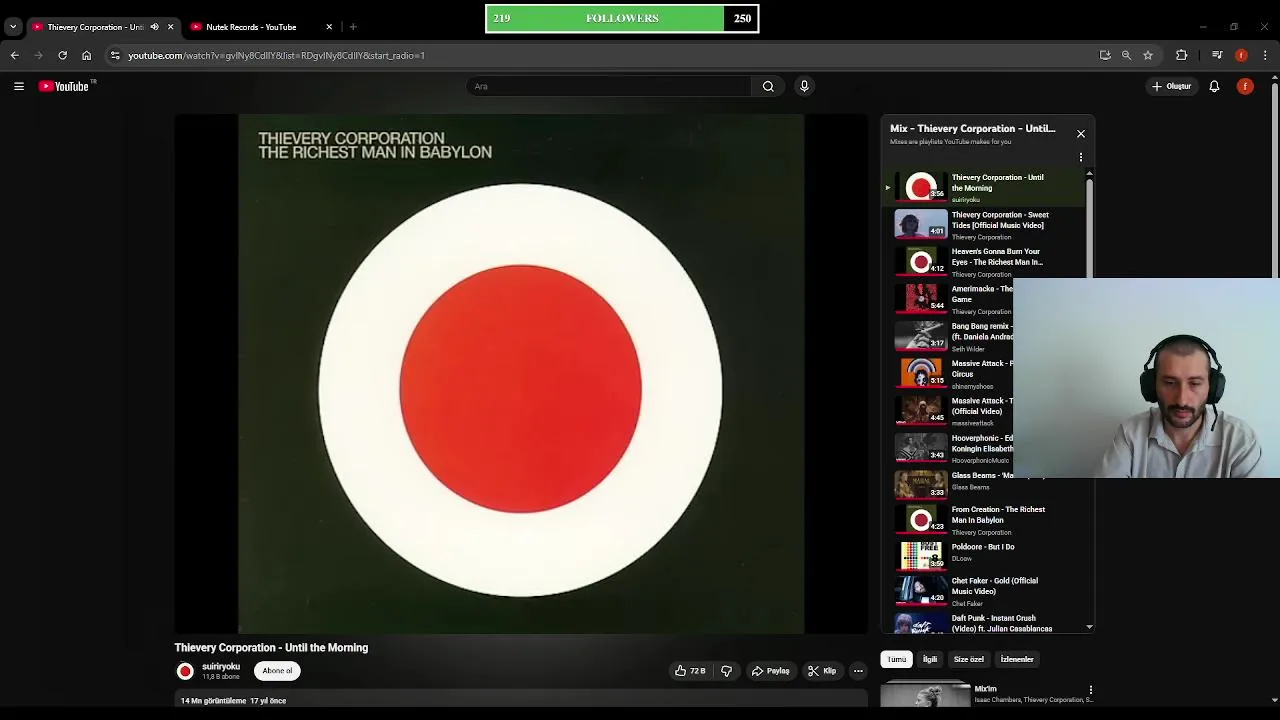This screenshot has height=720, width=1280.
Task: Click the Oluştur create button
Action: coord(1171,86)
